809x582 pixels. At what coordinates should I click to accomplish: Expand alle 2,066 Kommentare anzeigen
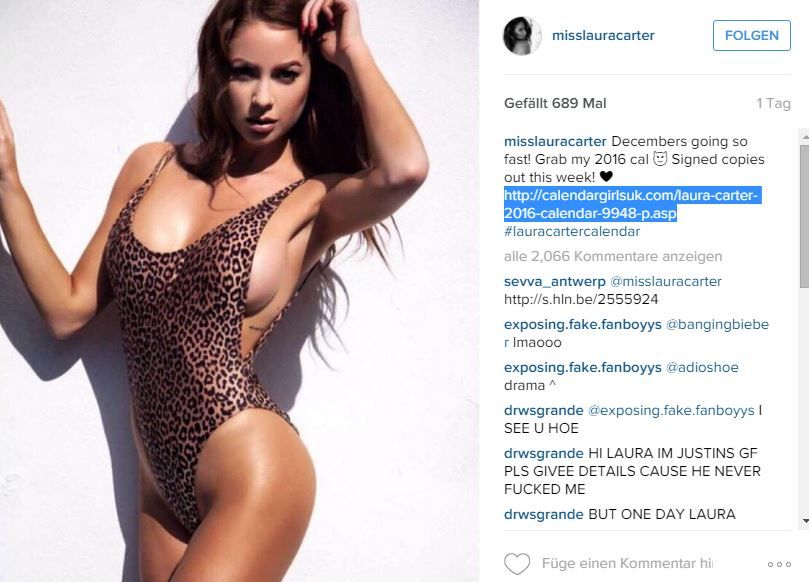[613, 256]
